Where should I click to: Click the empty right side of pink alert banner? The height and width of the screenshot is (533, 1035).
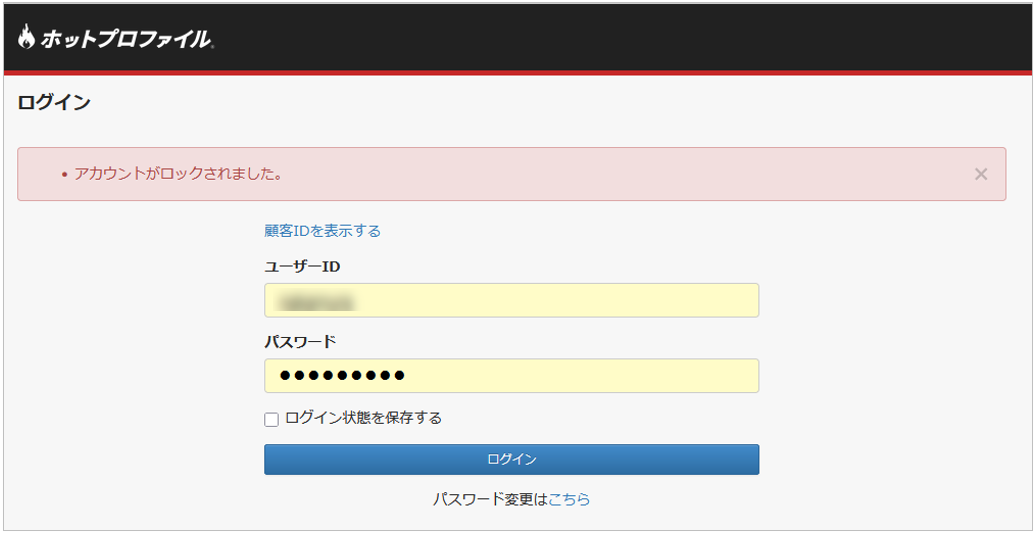(700, 174)
